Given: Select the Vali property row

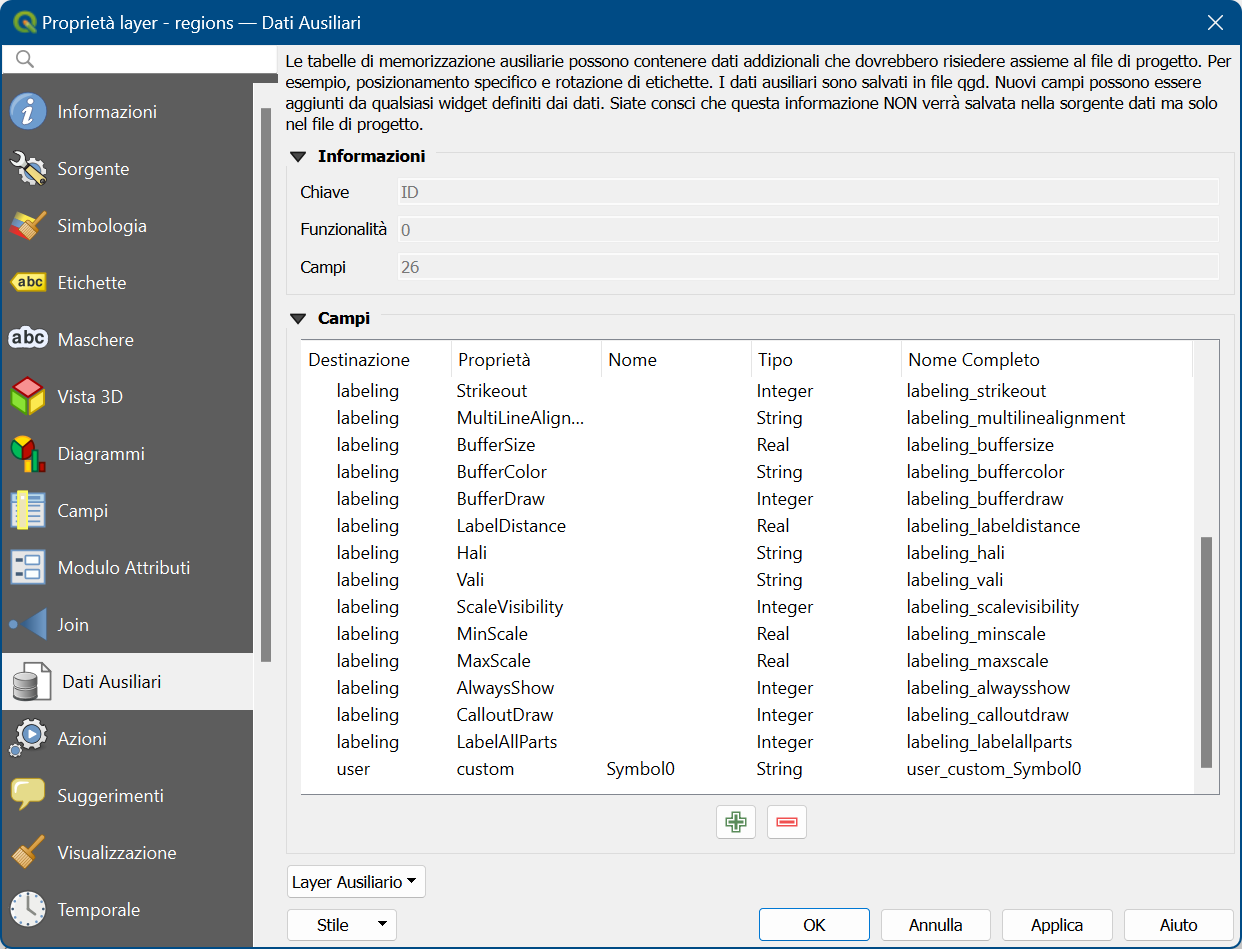Looking at the screenshot, I should click(x=747, y=580).
